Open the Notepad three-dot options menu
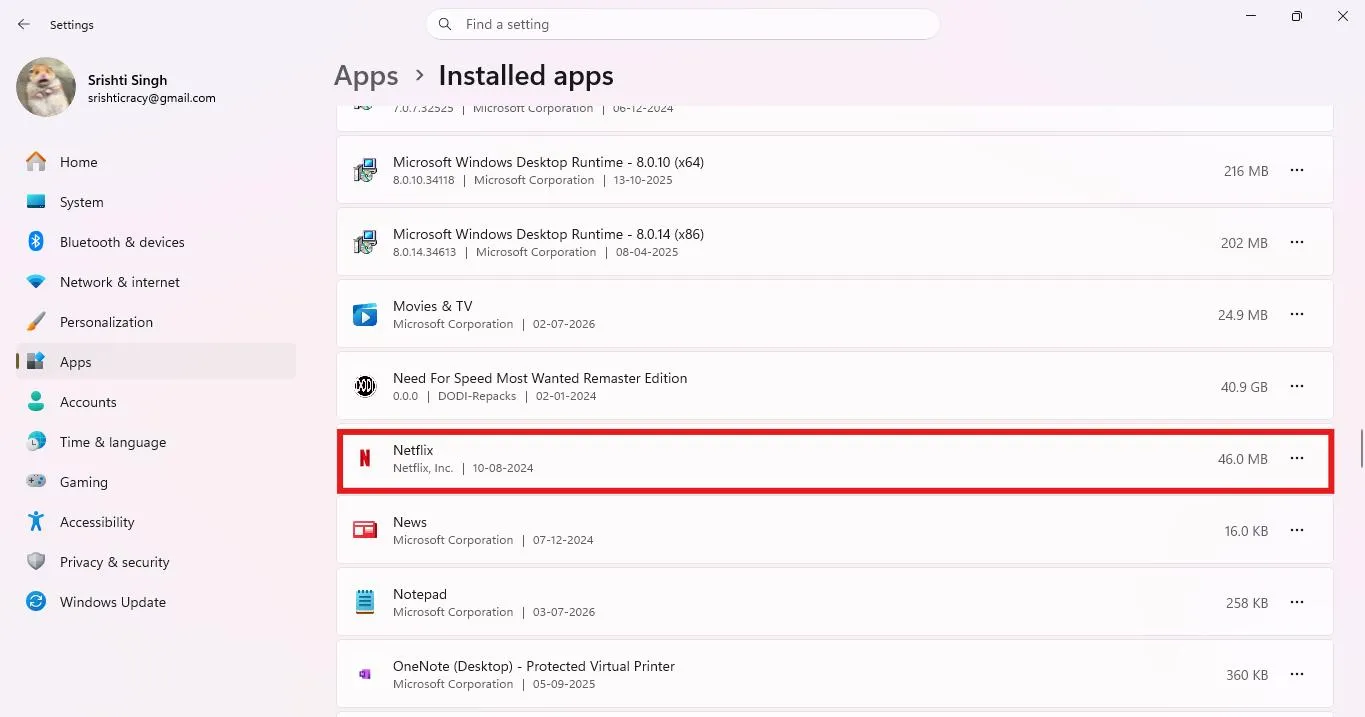1365x717 pixels. (x=1297, y=602)
